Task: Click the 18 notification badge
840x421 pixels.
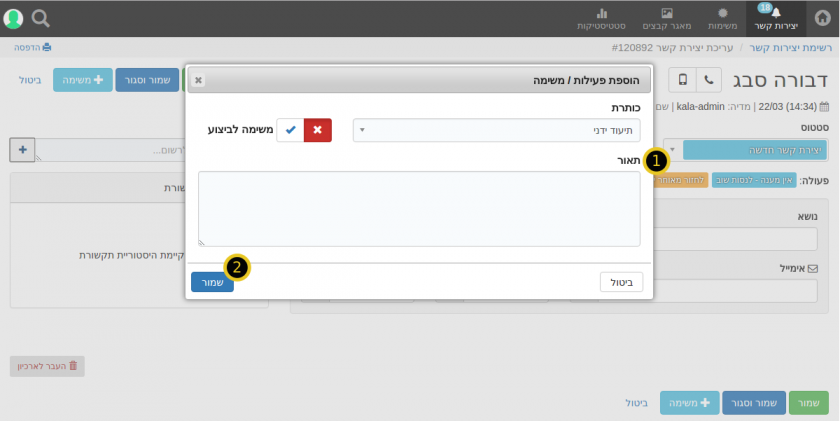Action: click(764, 7)
